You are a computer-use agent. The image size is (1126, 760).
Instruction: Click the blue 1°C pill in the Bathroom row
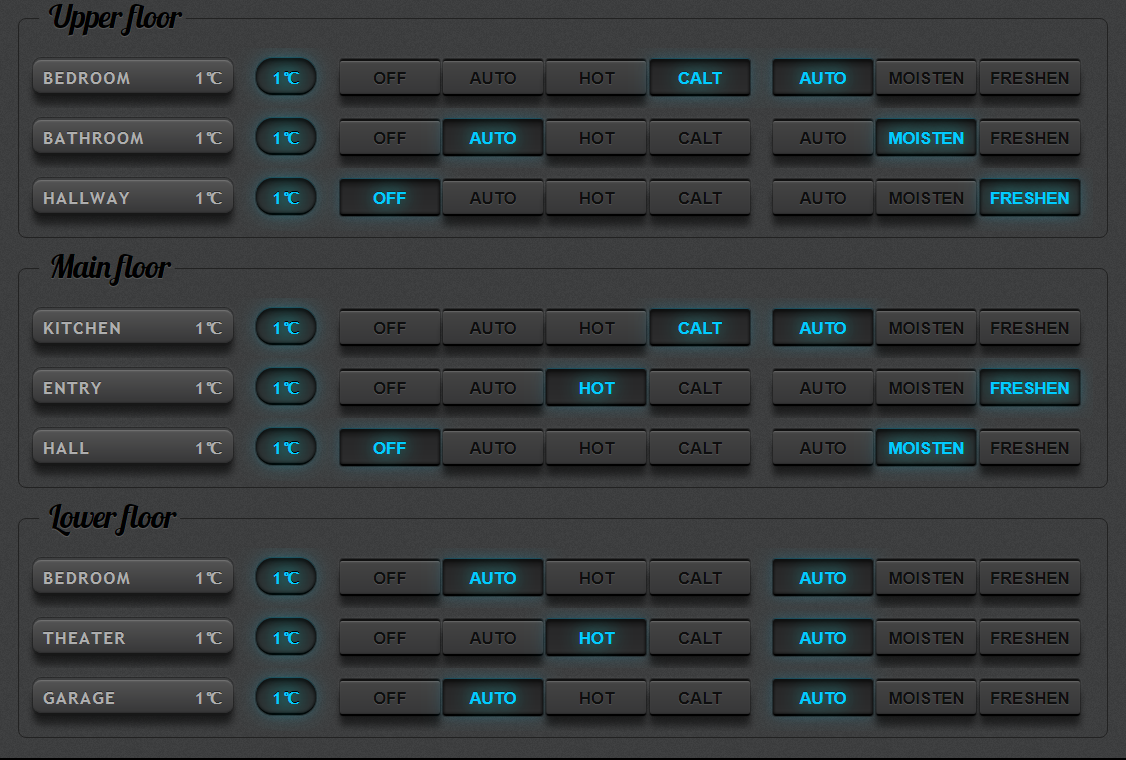(286, 137)
